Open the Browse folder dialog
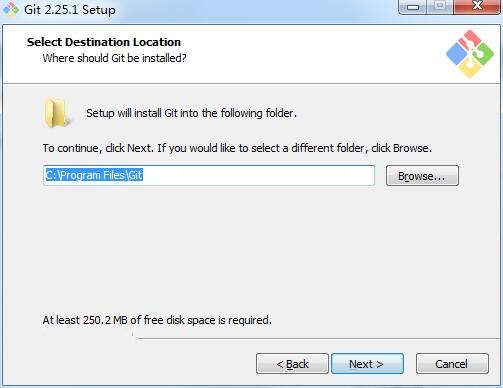The height and width of the screenshot is (388, 503). tap(422, 176)
